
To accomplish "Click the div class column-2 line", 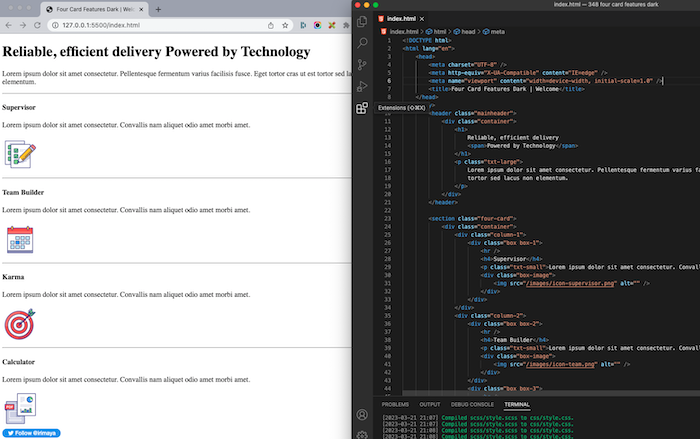I will tap(490, 316).
